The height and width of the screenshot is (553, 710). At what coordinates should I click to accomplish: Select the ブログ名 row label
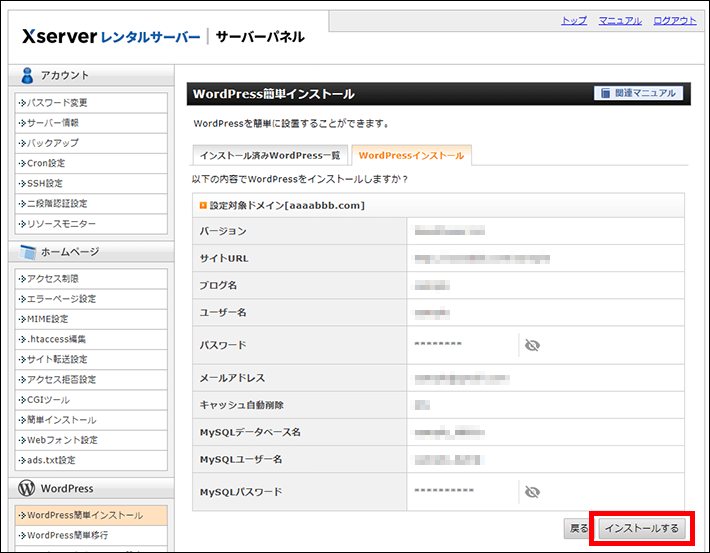(x=218, y=285)
